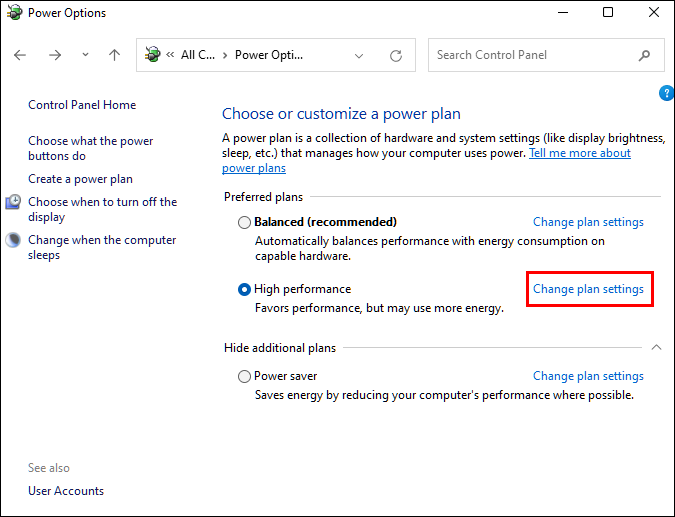
Task: Click the Search Control Panel box
Action: pyautogui.click(x=530, y=55)
